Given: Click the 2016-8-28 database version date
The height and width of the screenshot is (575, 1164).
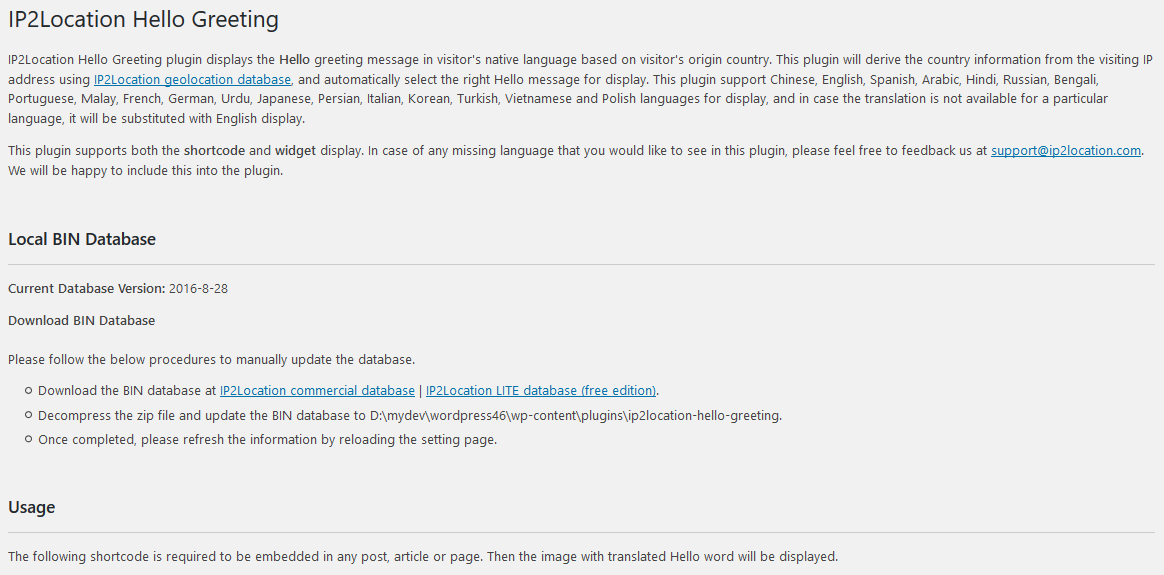Looking at the screenshot, I should [198, 289].
